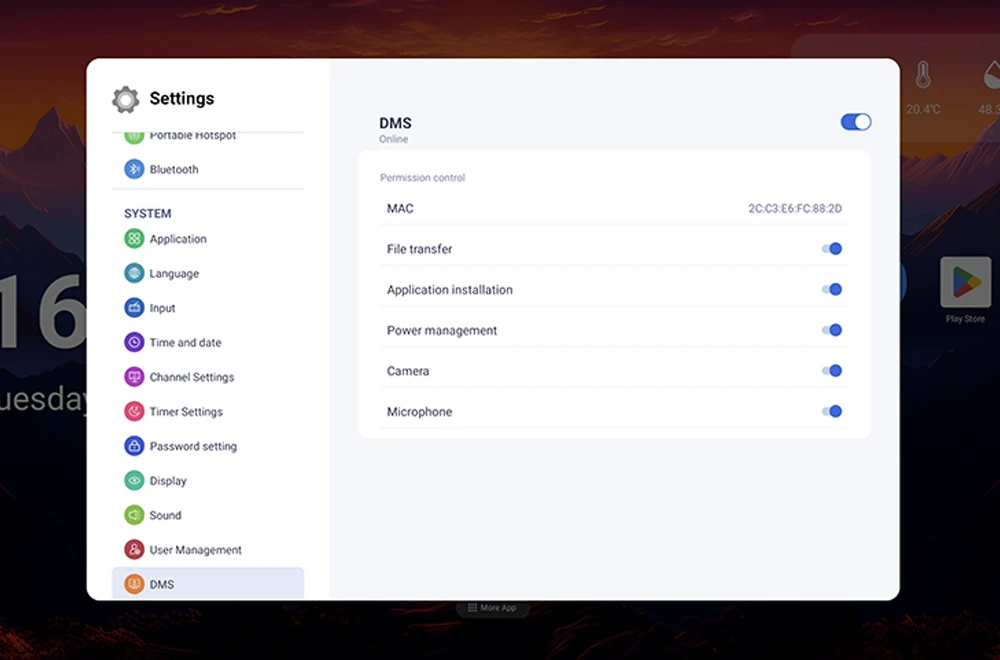Select the Display eye icon
The height and width of the screenshot is (660, 1000).
(x=134, y=480)
